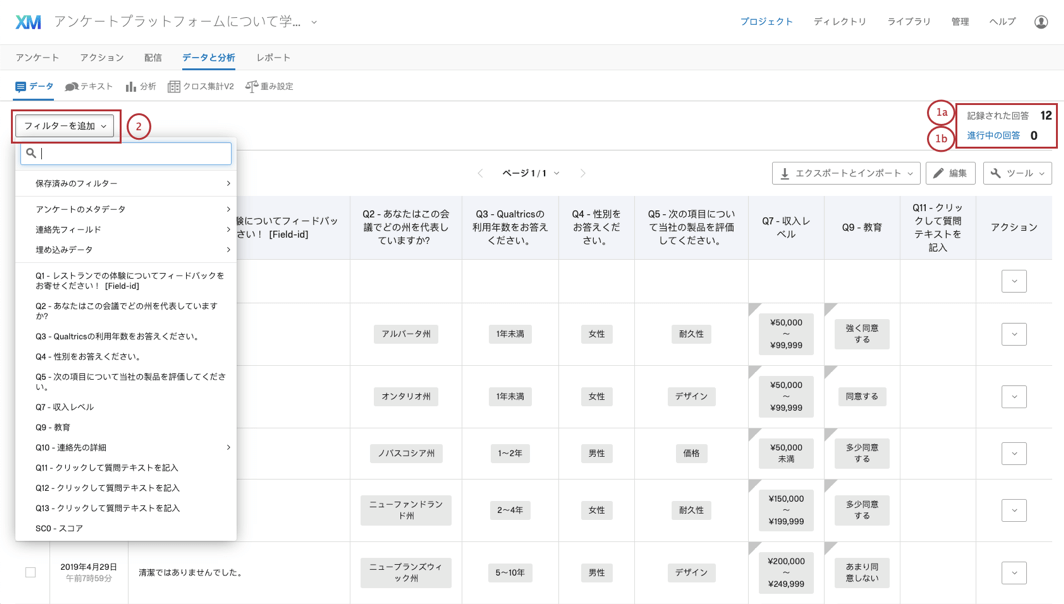Image resolution: width=1064 pixels, height=604 pixels.
Task: Tick the checkbox for 2019年4月29日 row
Action: coord(31,572)
